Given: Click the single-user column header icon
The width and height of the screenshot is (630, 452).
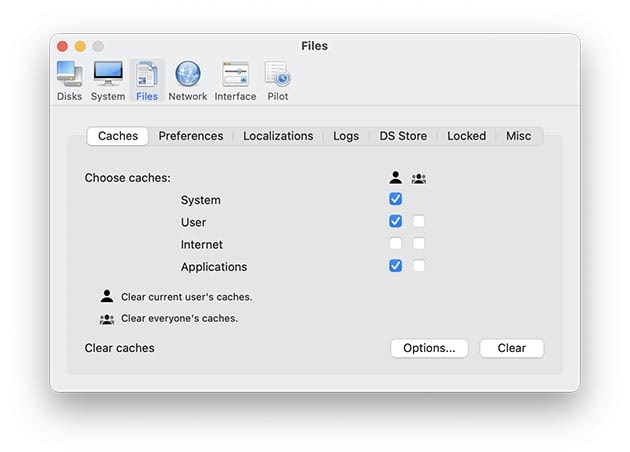Looking at the screenshot, I should 395,177.
